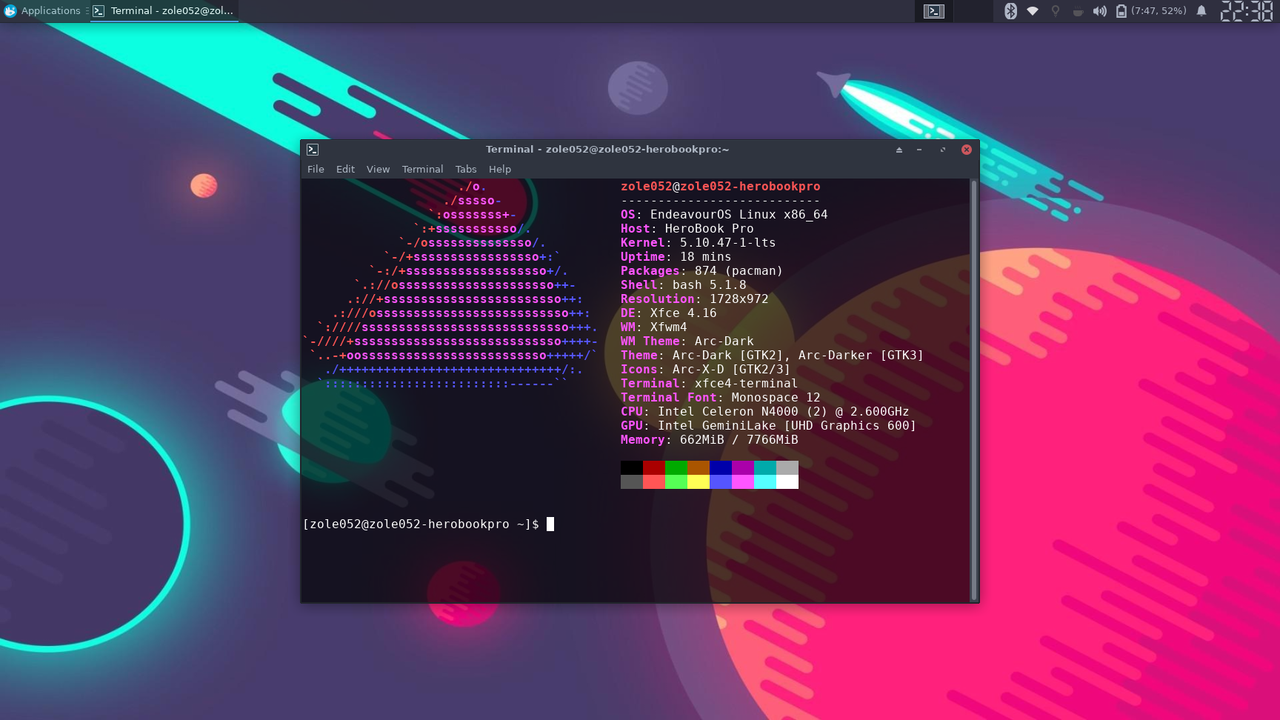Click the light bulb tray icon
This screenshot has width=1280, height=720.
tap(1055, 11)
